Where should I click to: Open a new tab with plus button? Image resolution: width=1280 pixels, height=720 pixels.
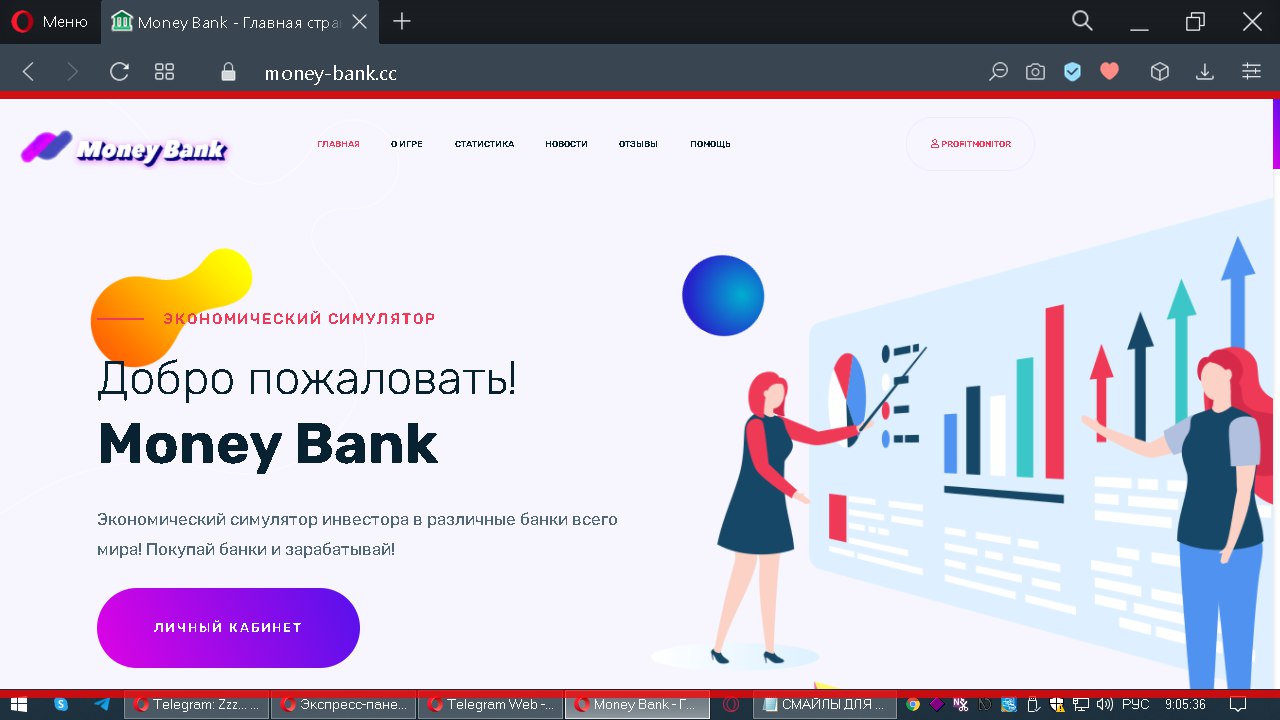pyautogui.click(x=402, y=21)
